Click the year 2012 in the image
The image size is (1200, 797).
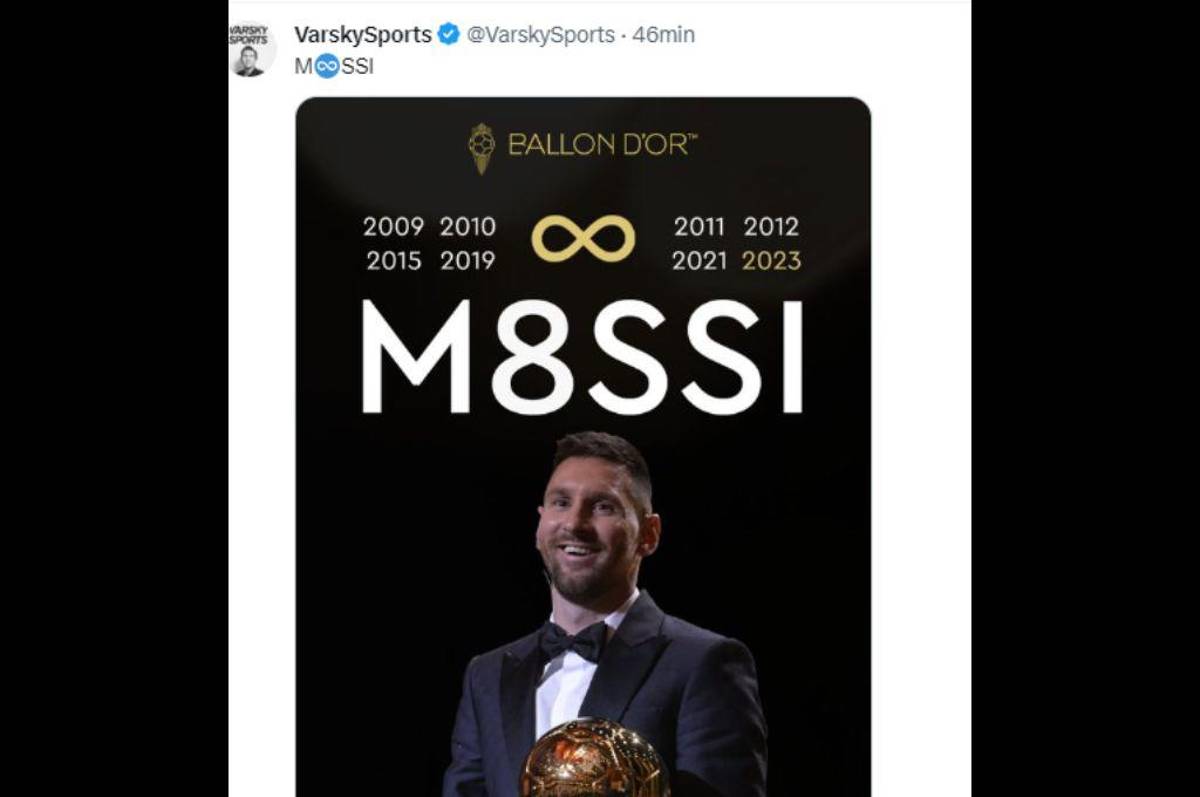pyautogui.click(x=770, y=227)
